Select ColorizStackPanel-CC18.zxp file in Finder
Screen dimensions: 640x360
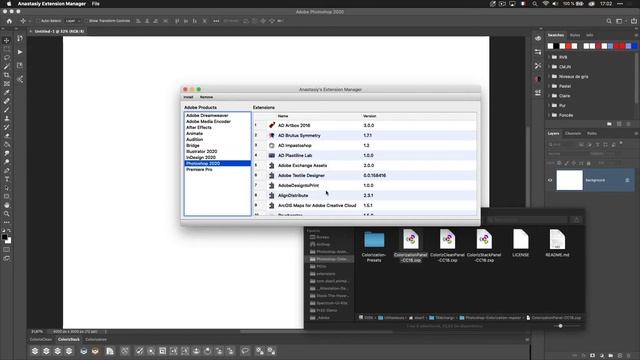click(x=484, y=245)
